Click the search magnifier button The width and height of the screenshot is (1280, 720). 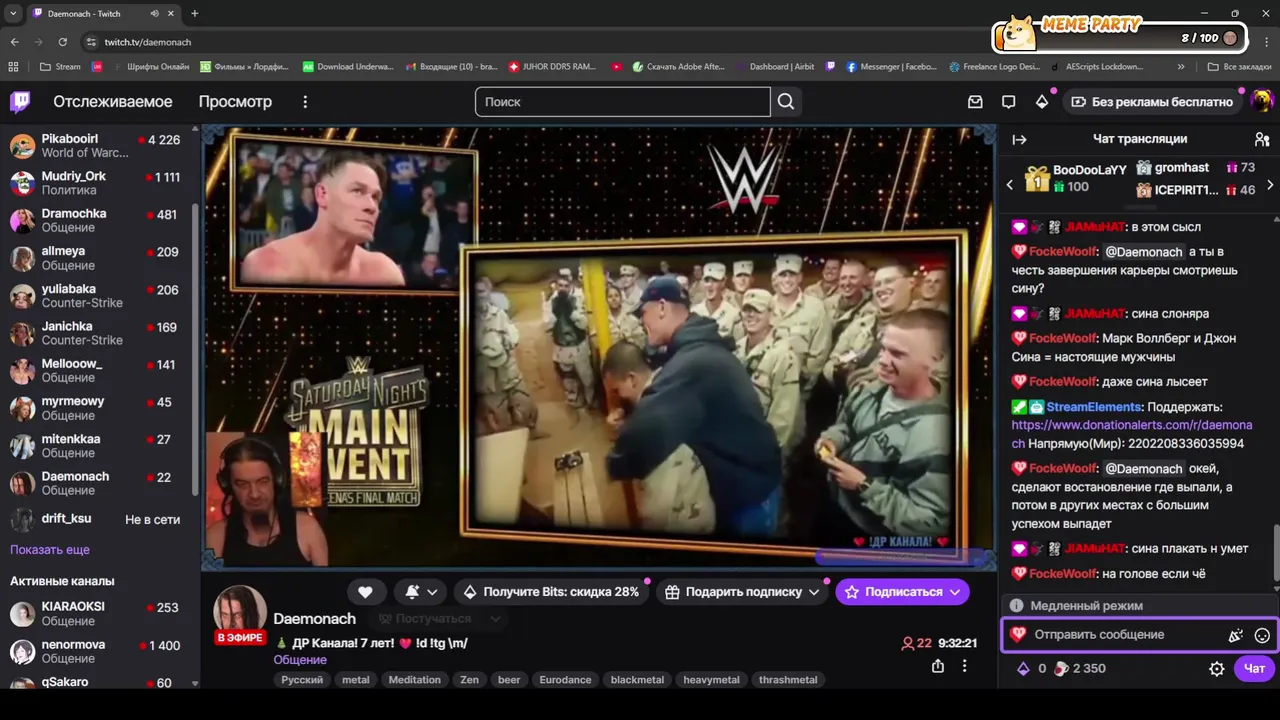click(786, 101)
